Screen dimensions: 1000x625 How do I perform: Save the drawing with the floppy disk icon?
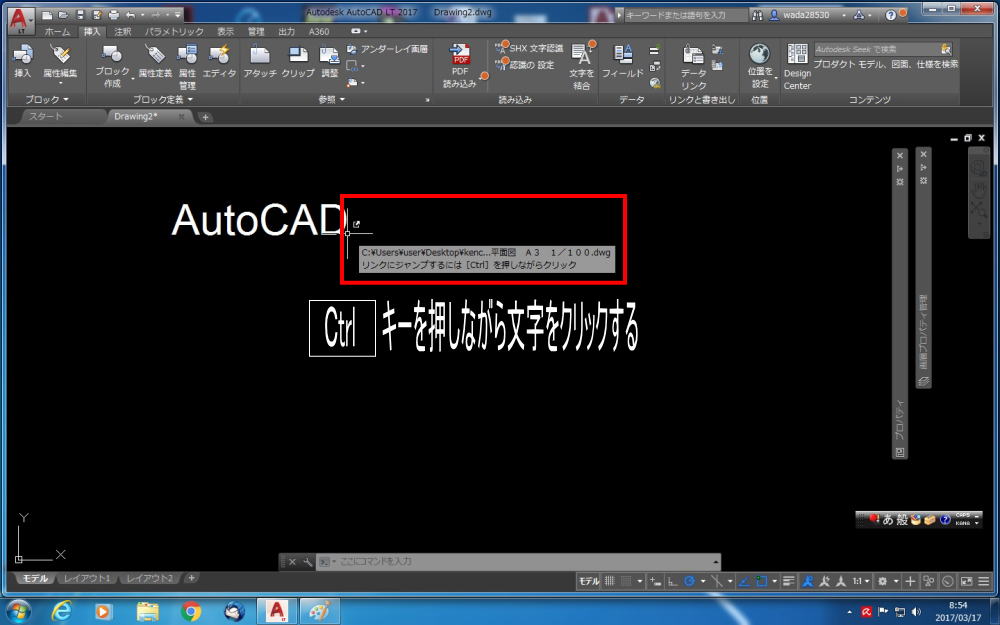[80, 15]
